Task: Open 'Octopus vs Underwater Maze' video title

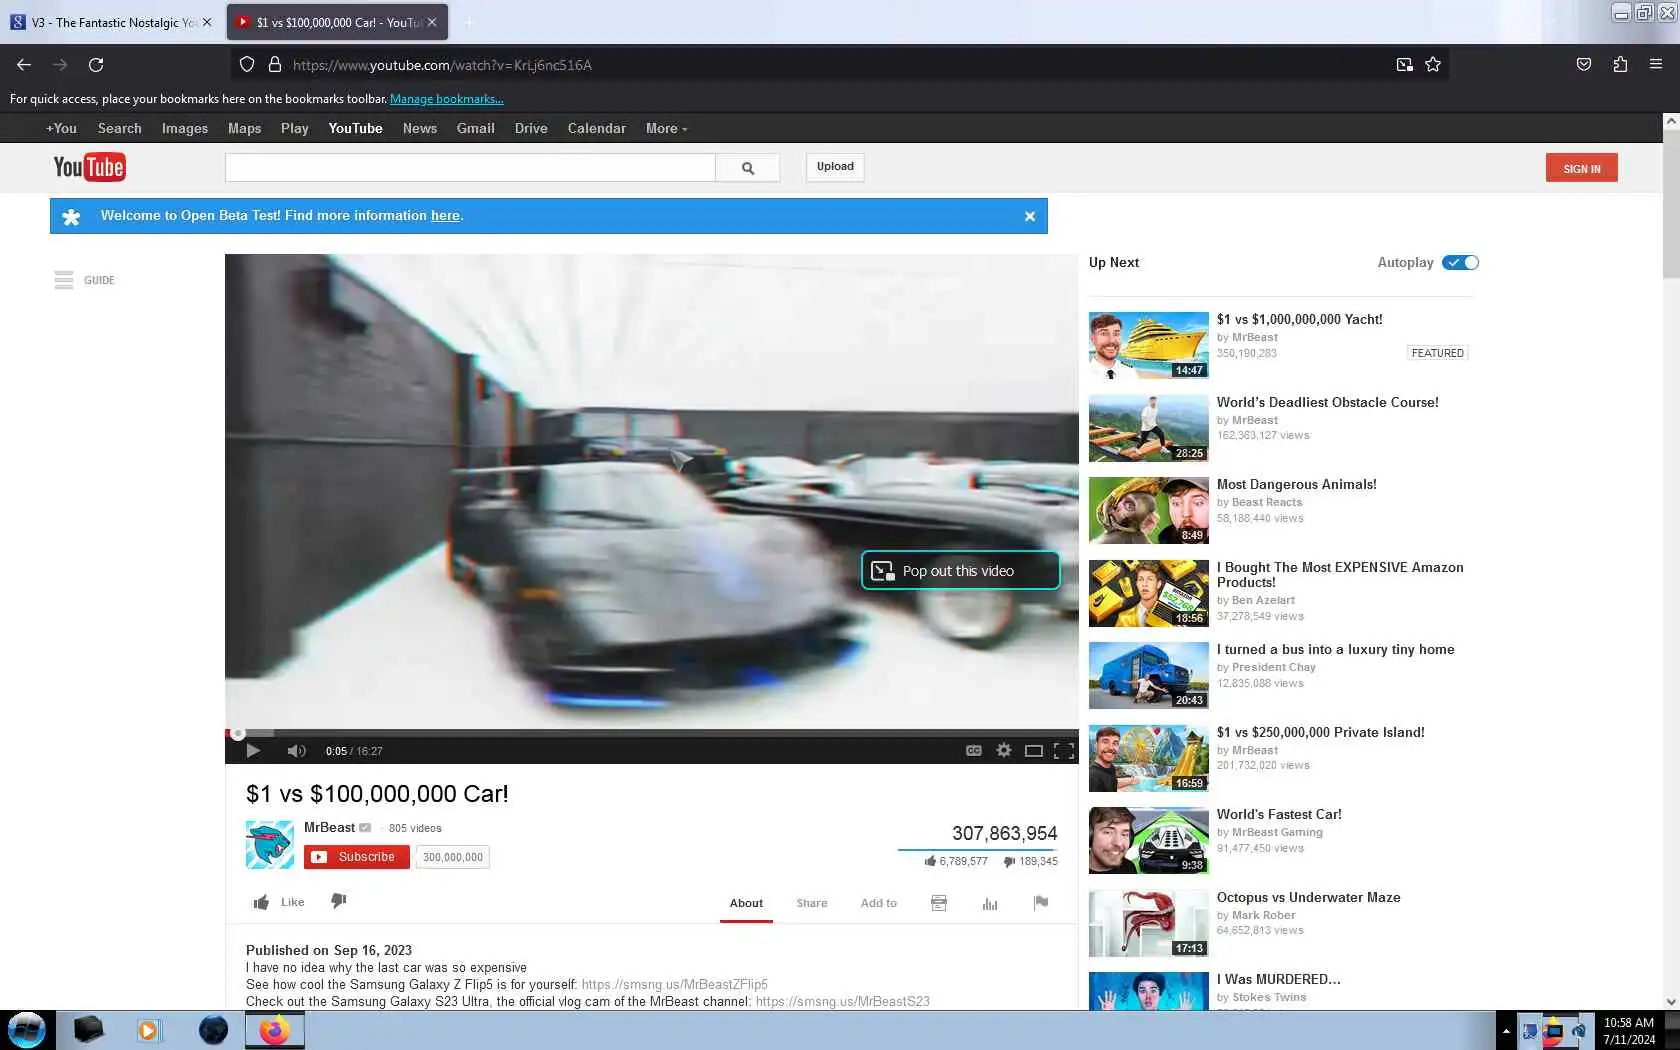Action: [x=1308, y=897]
